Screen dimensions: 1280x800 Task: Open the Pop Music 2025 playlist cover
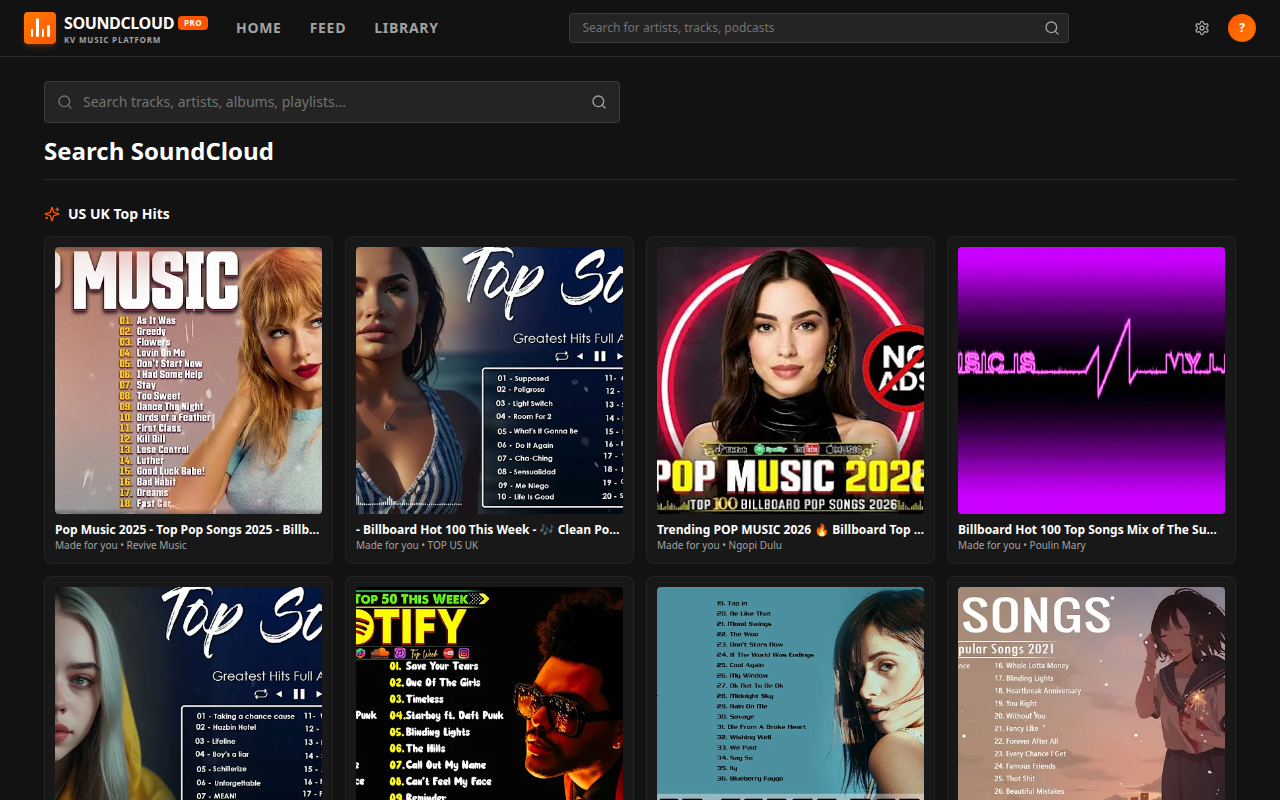coord(189,380)
